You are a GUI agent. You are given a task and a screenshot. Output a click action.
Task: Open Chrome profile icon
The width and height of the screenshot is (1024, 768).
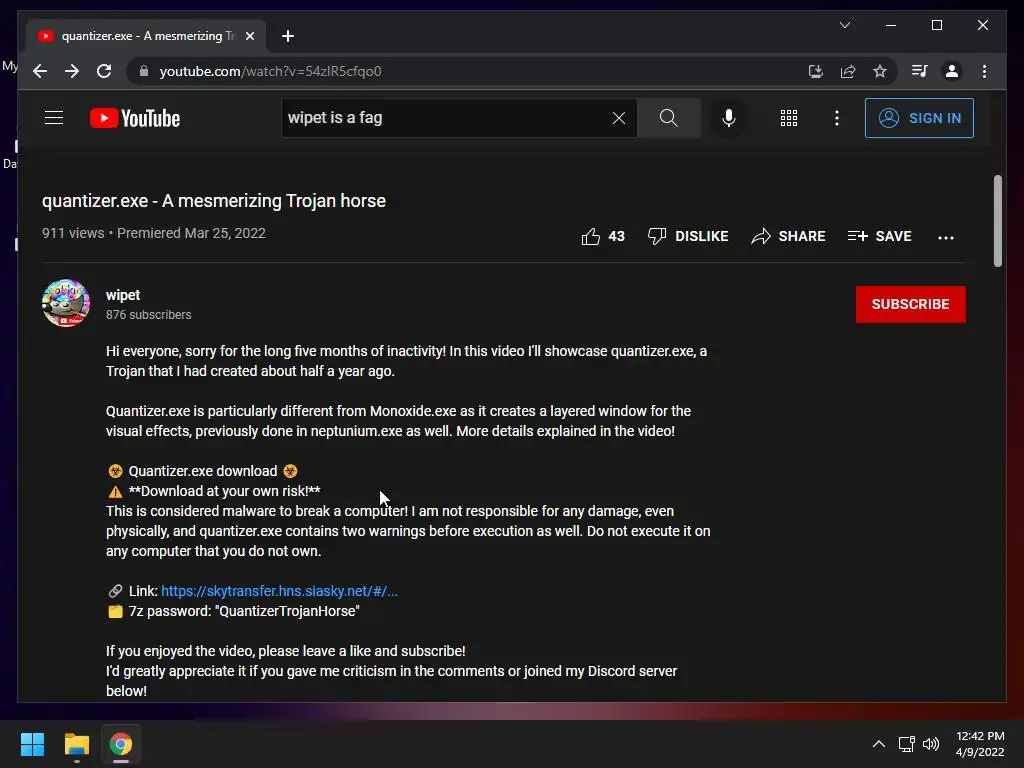[x=952, y=71]
